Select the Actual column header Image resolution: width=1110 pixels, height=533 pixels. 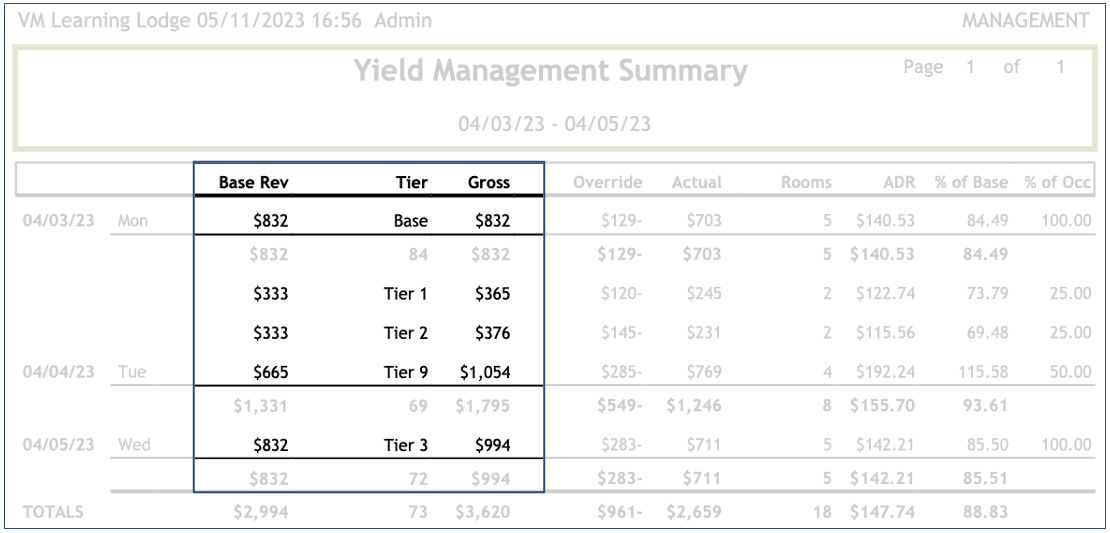point(697,183)
